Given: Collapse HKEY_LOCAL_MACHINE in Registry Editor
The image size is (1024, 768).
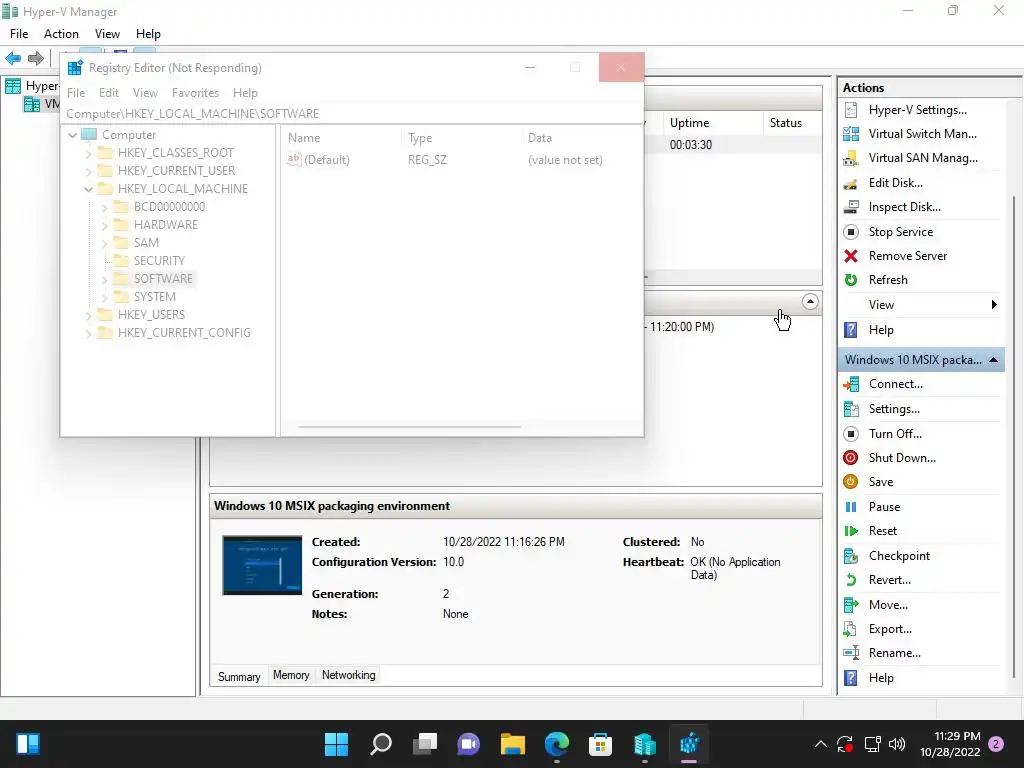Looking at the screenshot, I should [x=89, y=189].
